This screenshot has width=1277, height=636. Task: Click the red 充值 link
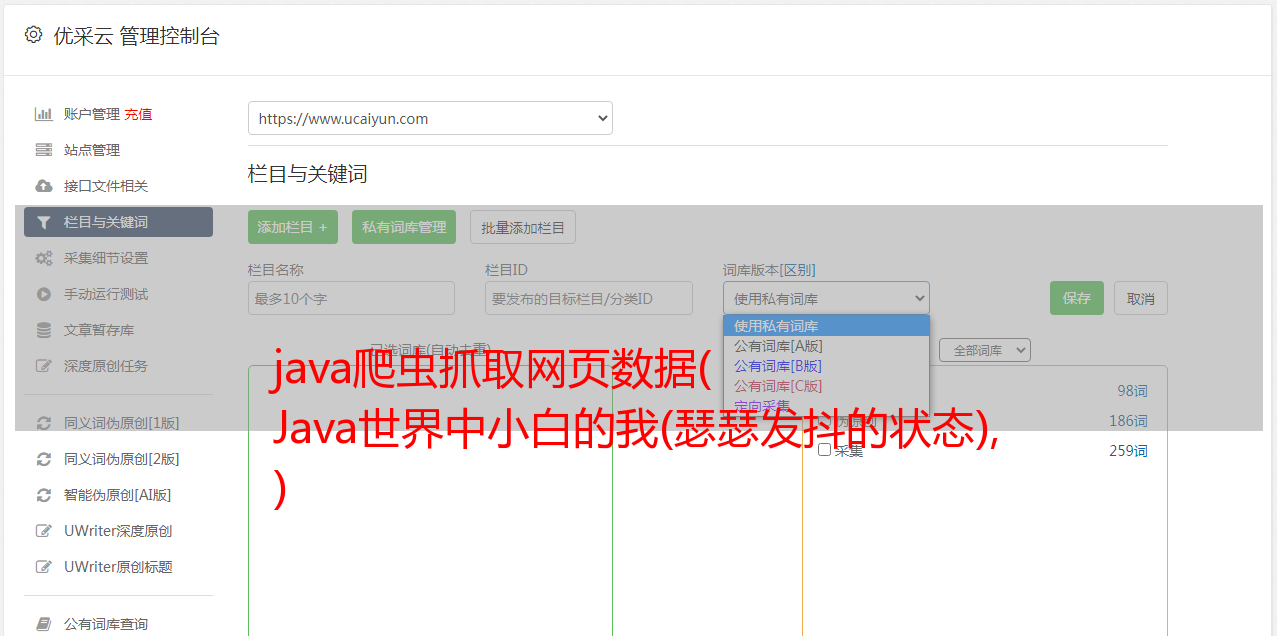(x=138, y=114)
